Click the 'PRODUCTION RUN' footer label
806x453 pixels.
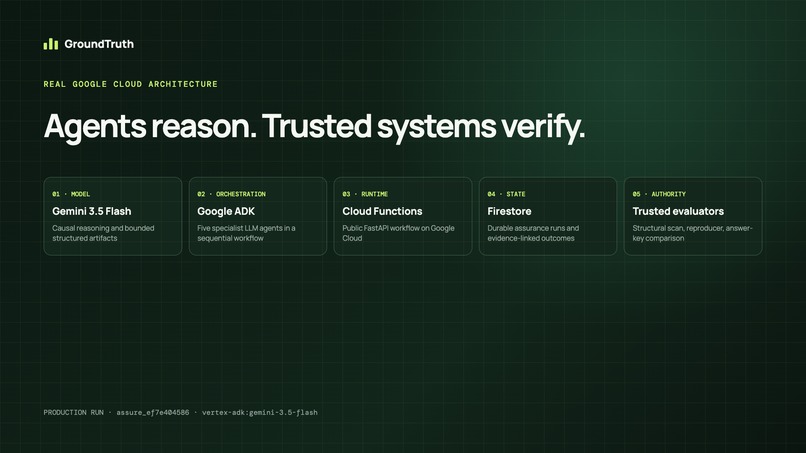[74, 412]
